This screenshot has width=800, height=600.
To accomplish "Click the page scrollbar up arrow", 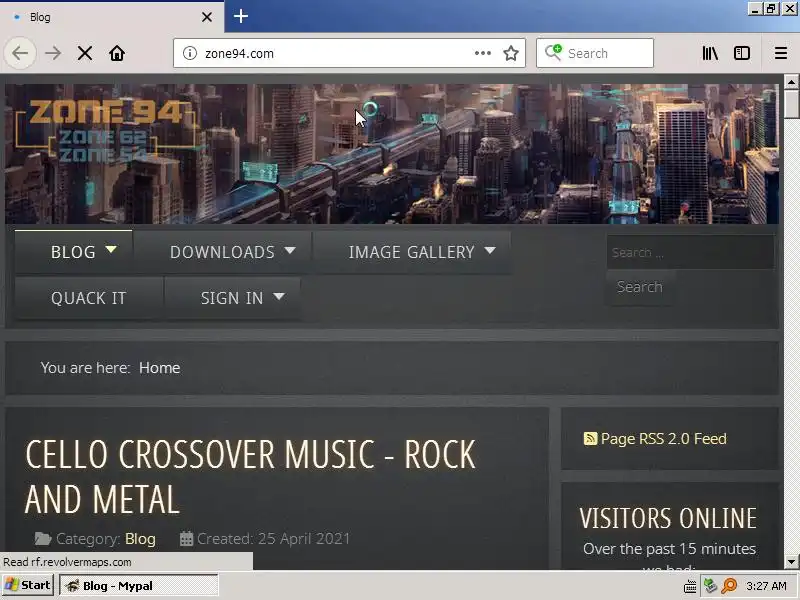I will (x=791, y=82).
